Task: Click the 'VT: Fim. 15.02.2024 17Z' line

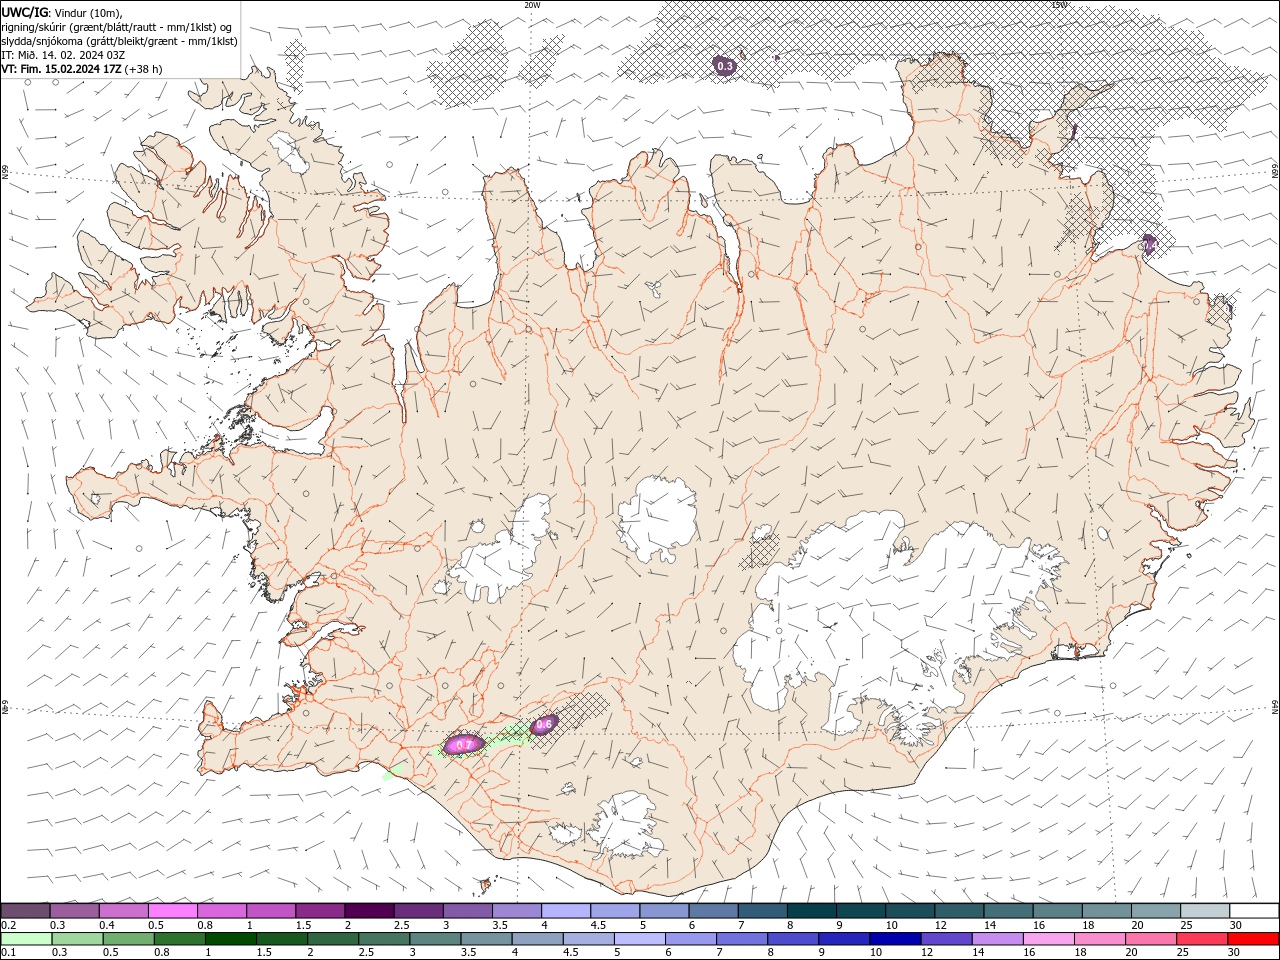Action: [62, 69]
